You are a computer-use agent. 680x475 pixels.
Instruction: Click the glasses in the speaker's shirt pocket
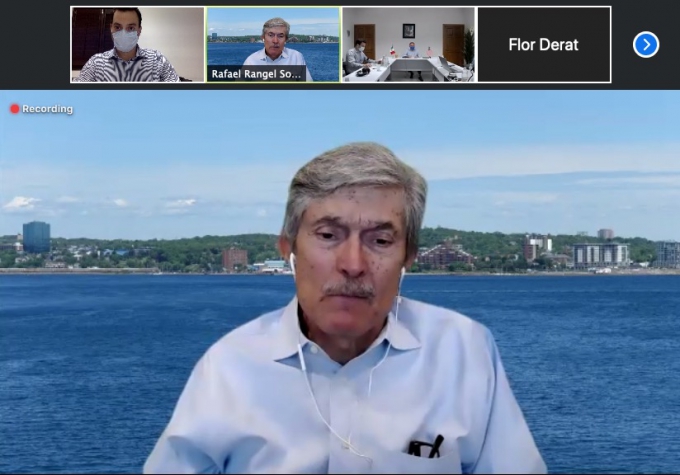coord(425,447)
